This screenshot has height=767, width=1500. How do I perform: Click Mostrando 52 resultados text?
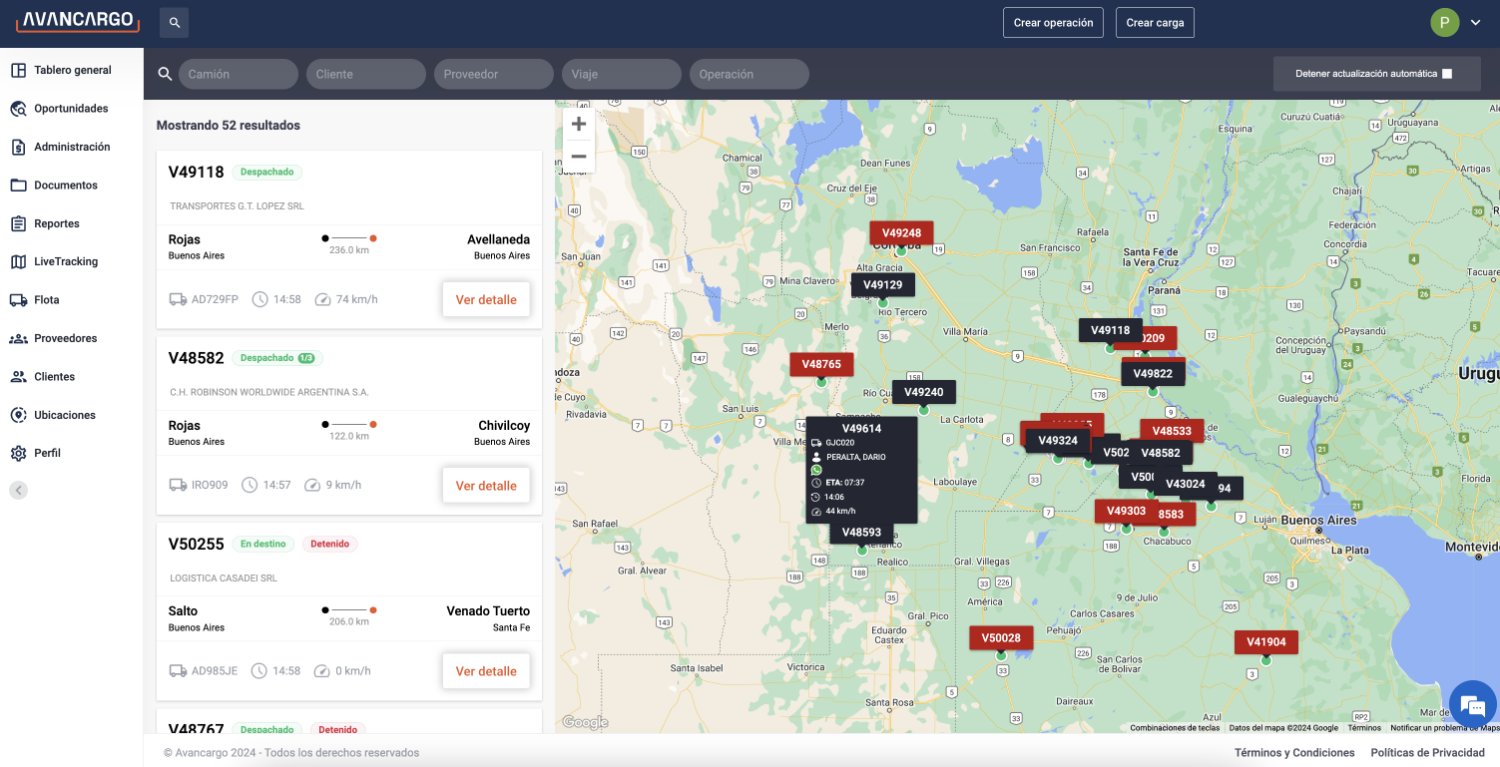228,125
